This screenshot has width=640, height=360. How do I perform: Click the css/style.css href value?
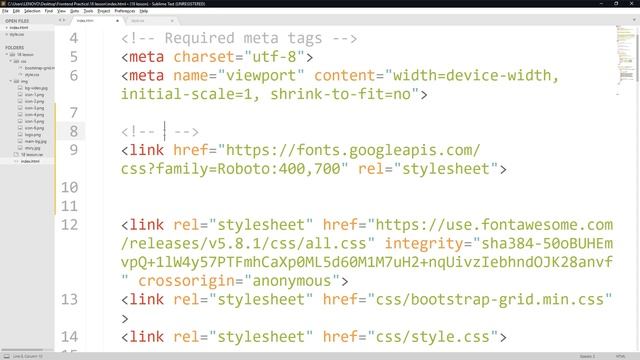click(433, 337)
